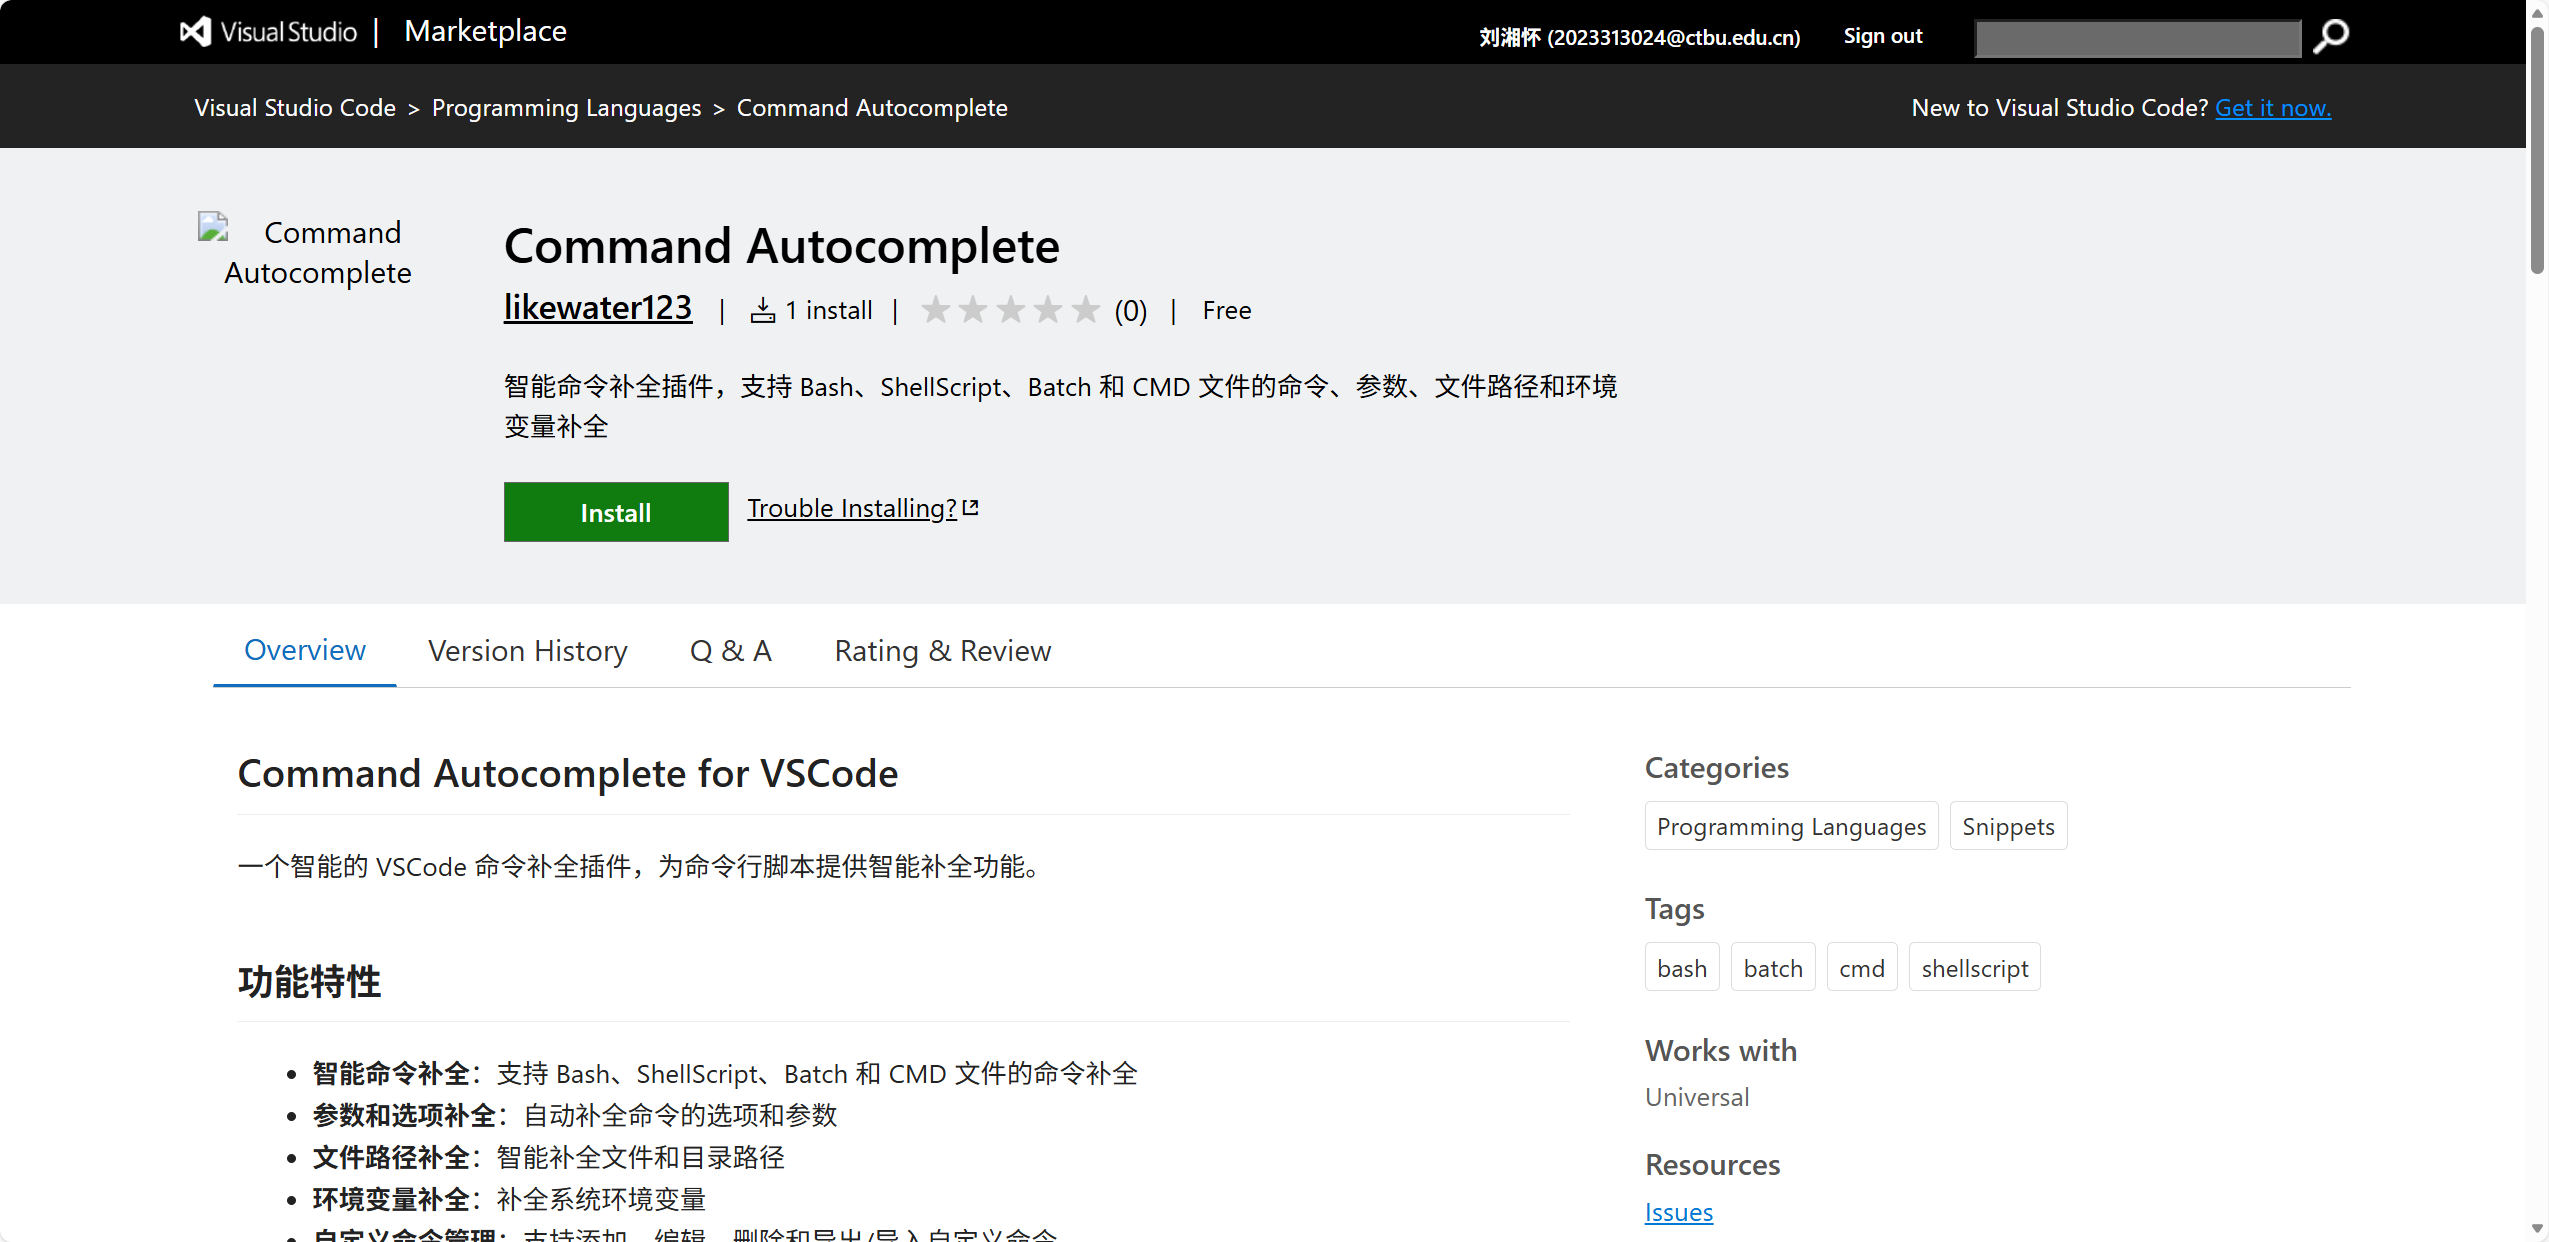The image size is (2549, 1242).
Task: Click inside the Marketplace search field
Action: coord(2137,38)
